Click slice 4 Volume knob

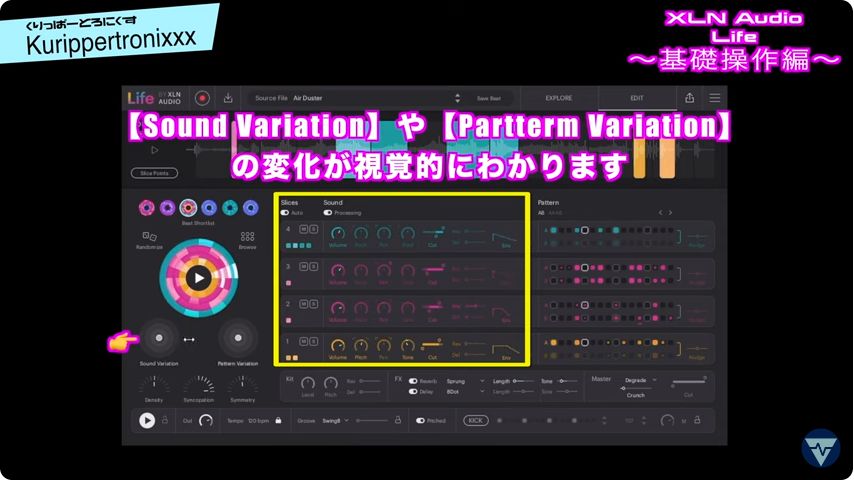click(338, 234)
